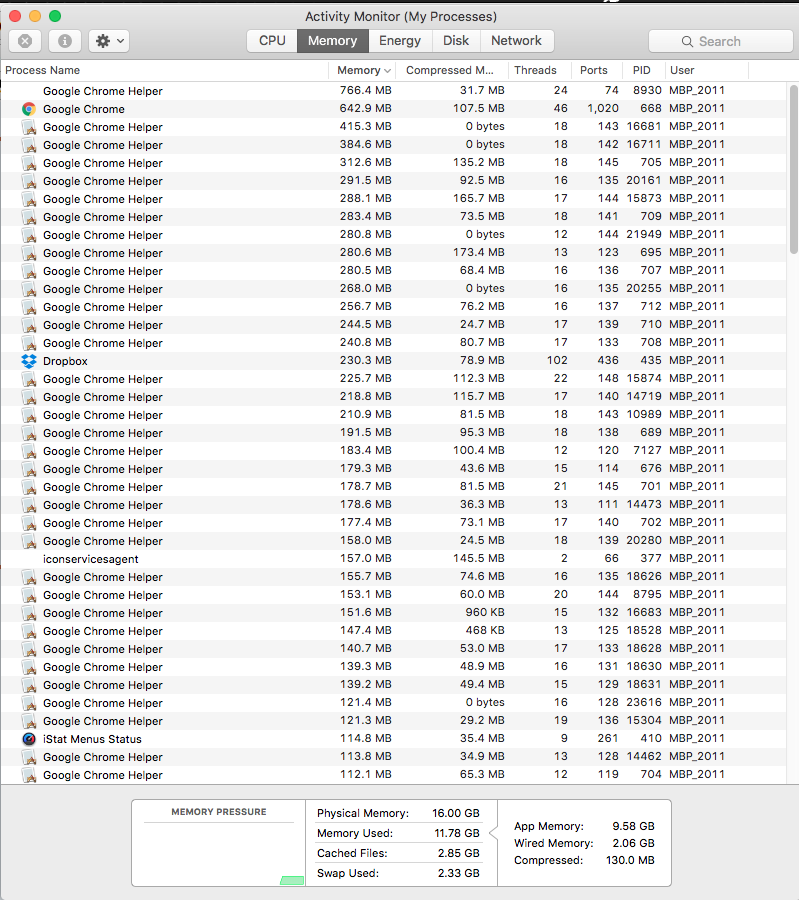
Task: Click the 102 threads value
Action: click(557, 360)
